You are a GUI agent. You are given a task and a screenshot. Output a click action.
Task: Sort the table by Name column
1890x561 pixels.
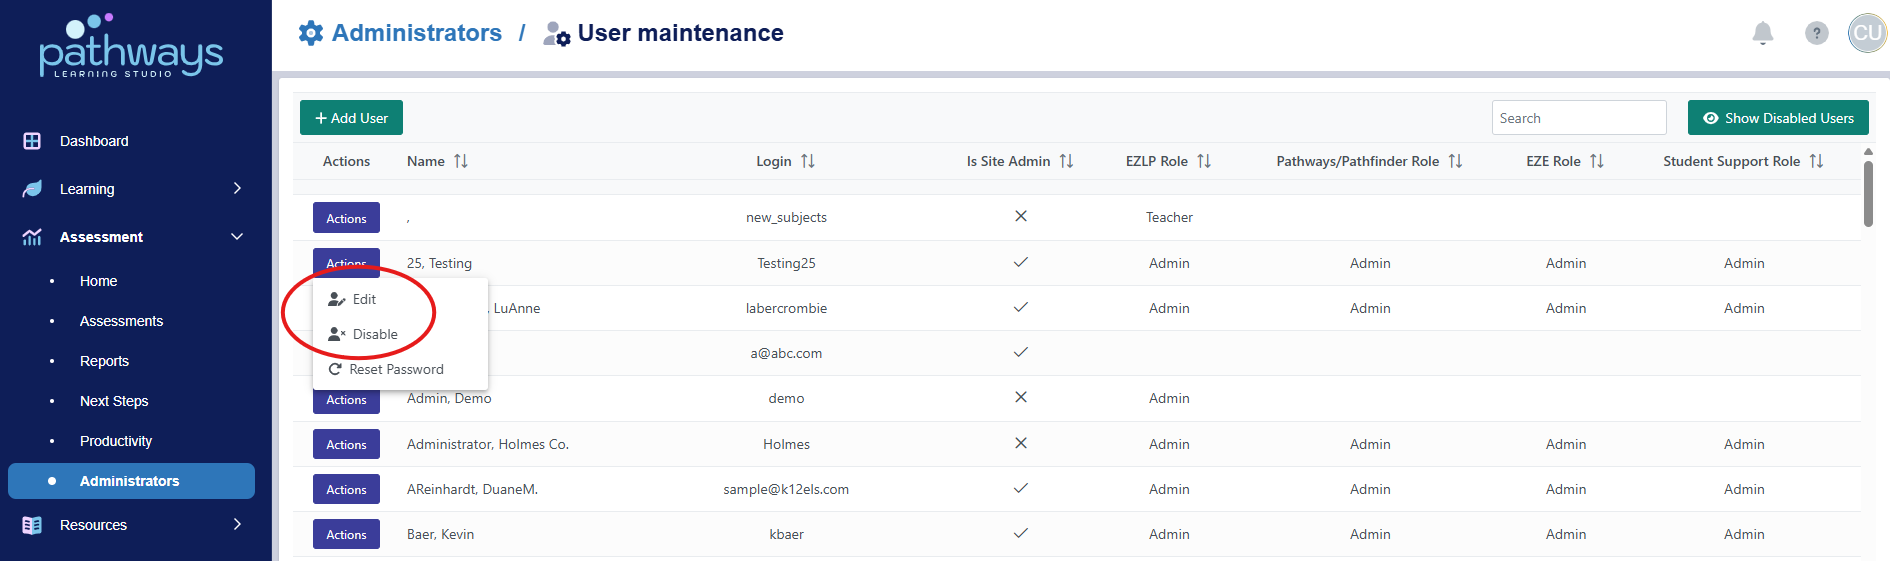[460, 161]
